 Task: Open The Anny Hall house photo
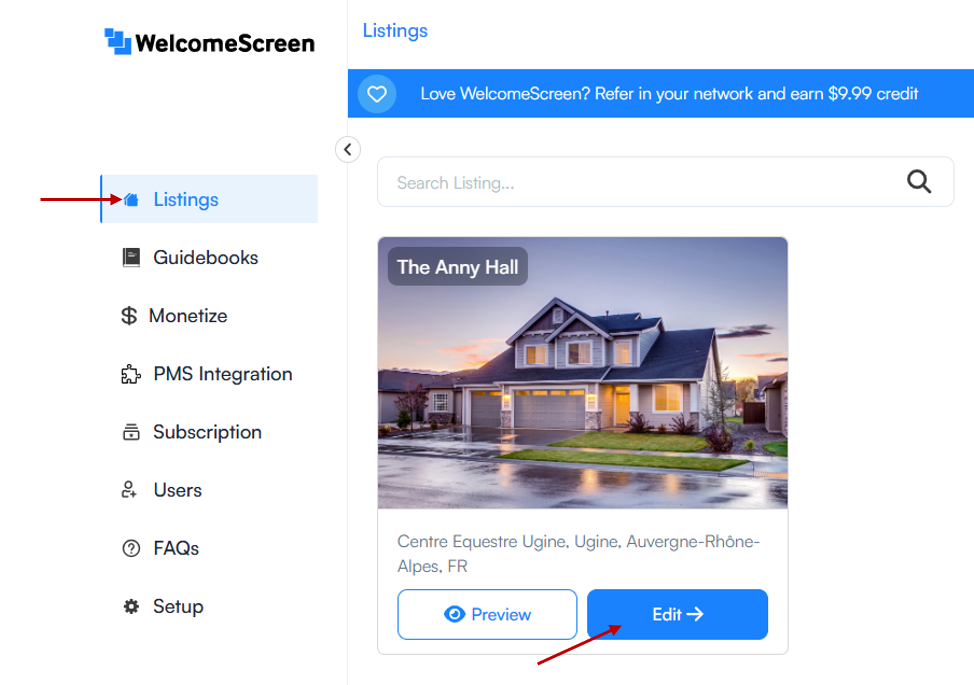583,373
